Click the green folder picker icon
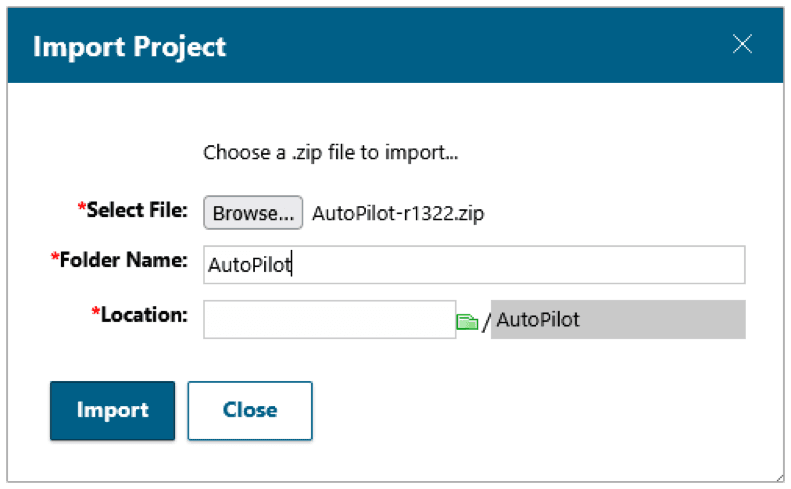791x489 pixels. [x=467, y=321]
